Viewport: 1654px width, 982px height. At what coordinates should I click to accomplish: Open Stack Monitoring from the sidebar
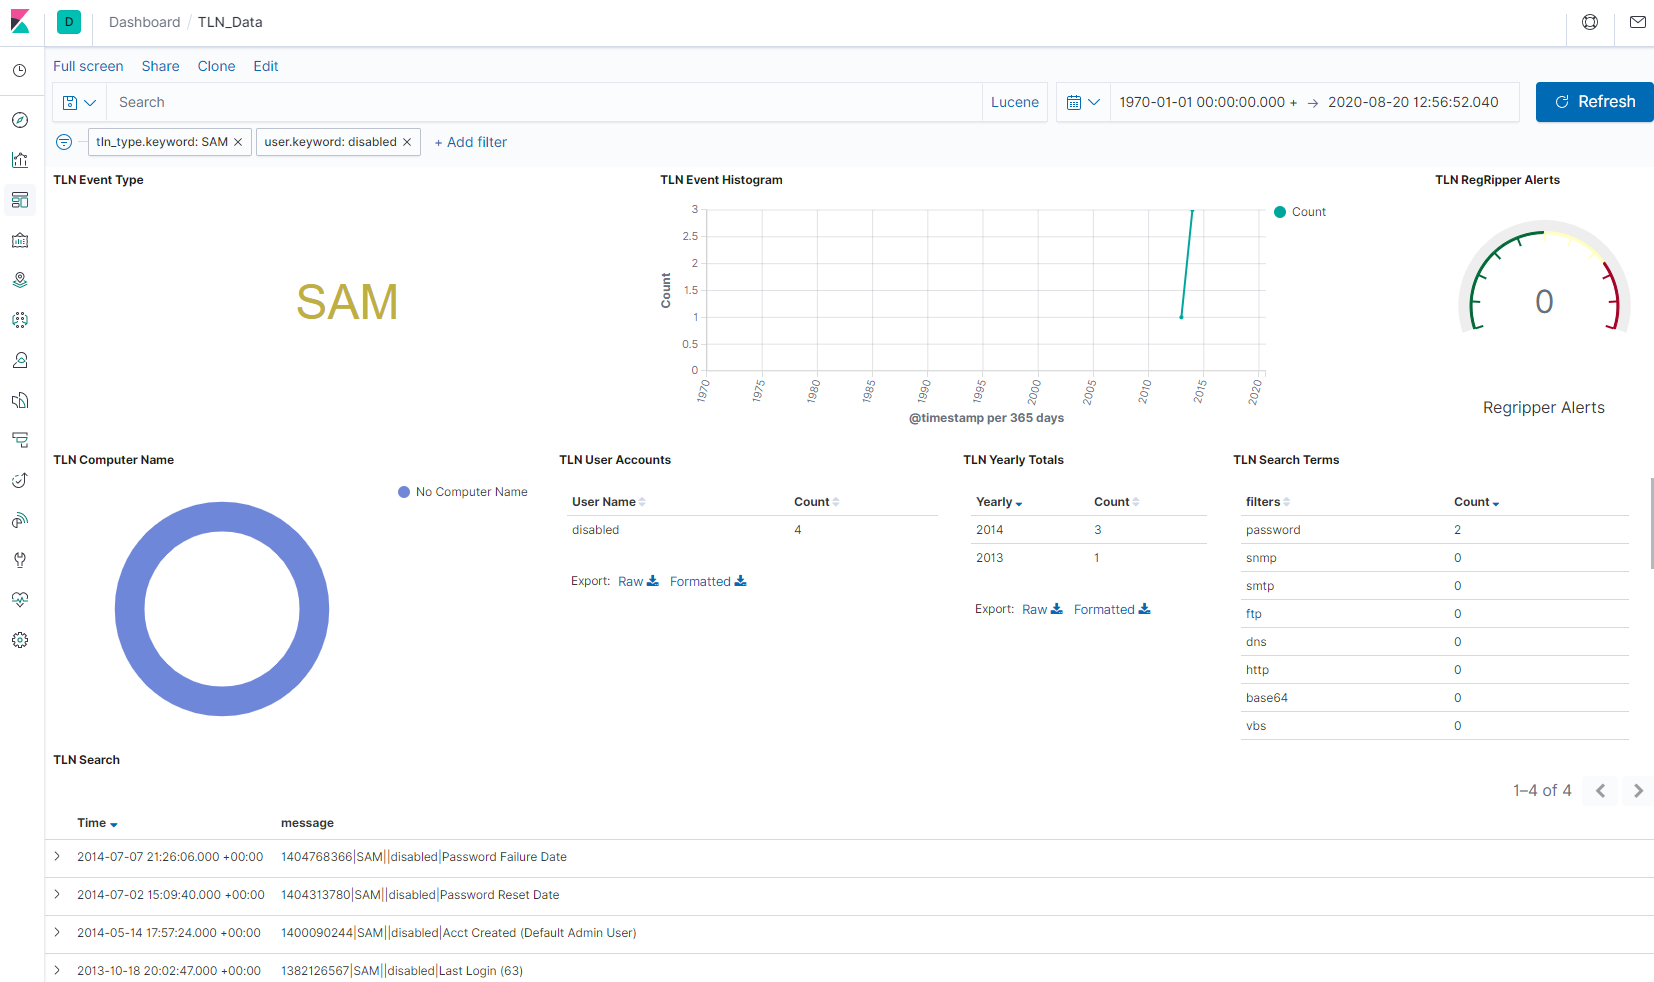[20, 600]
